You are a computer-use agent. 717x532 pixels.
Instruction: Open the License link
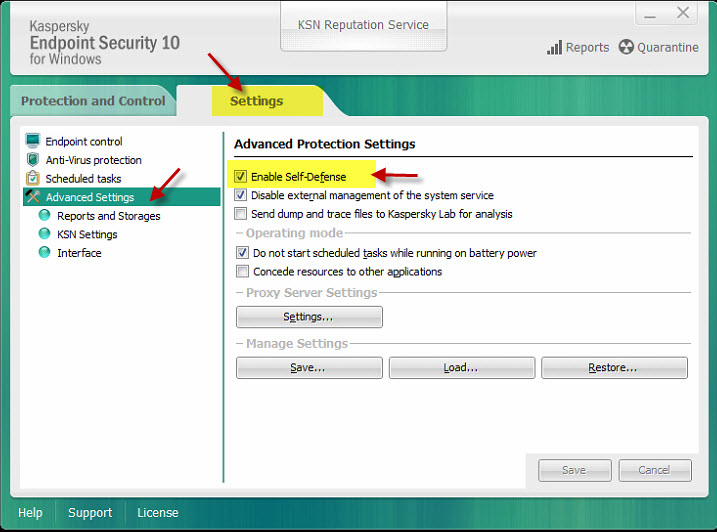(x=158, y=513)
